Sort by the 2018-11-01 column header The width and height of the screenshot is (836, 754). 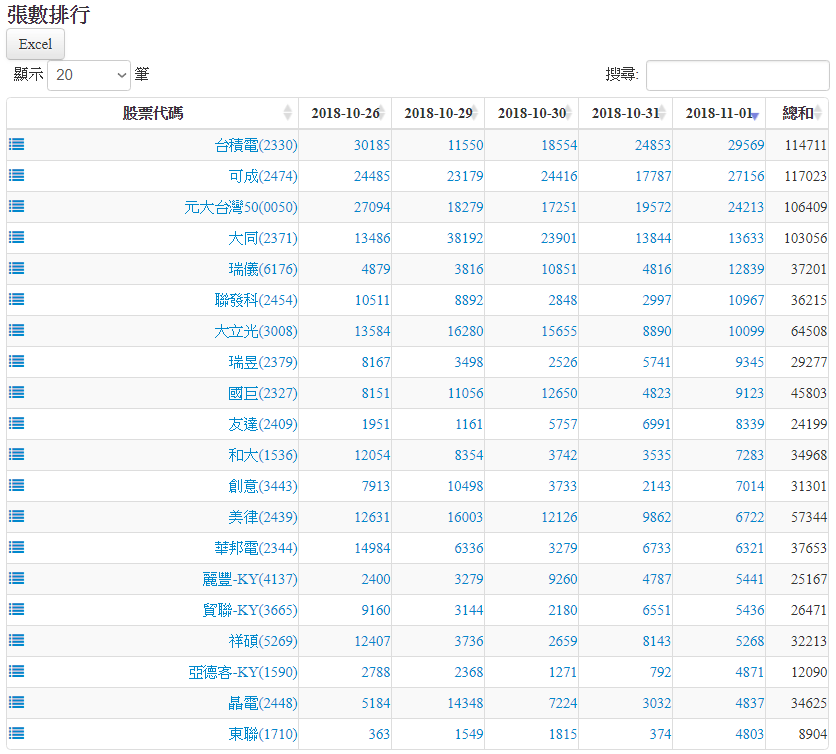(718, 113)
